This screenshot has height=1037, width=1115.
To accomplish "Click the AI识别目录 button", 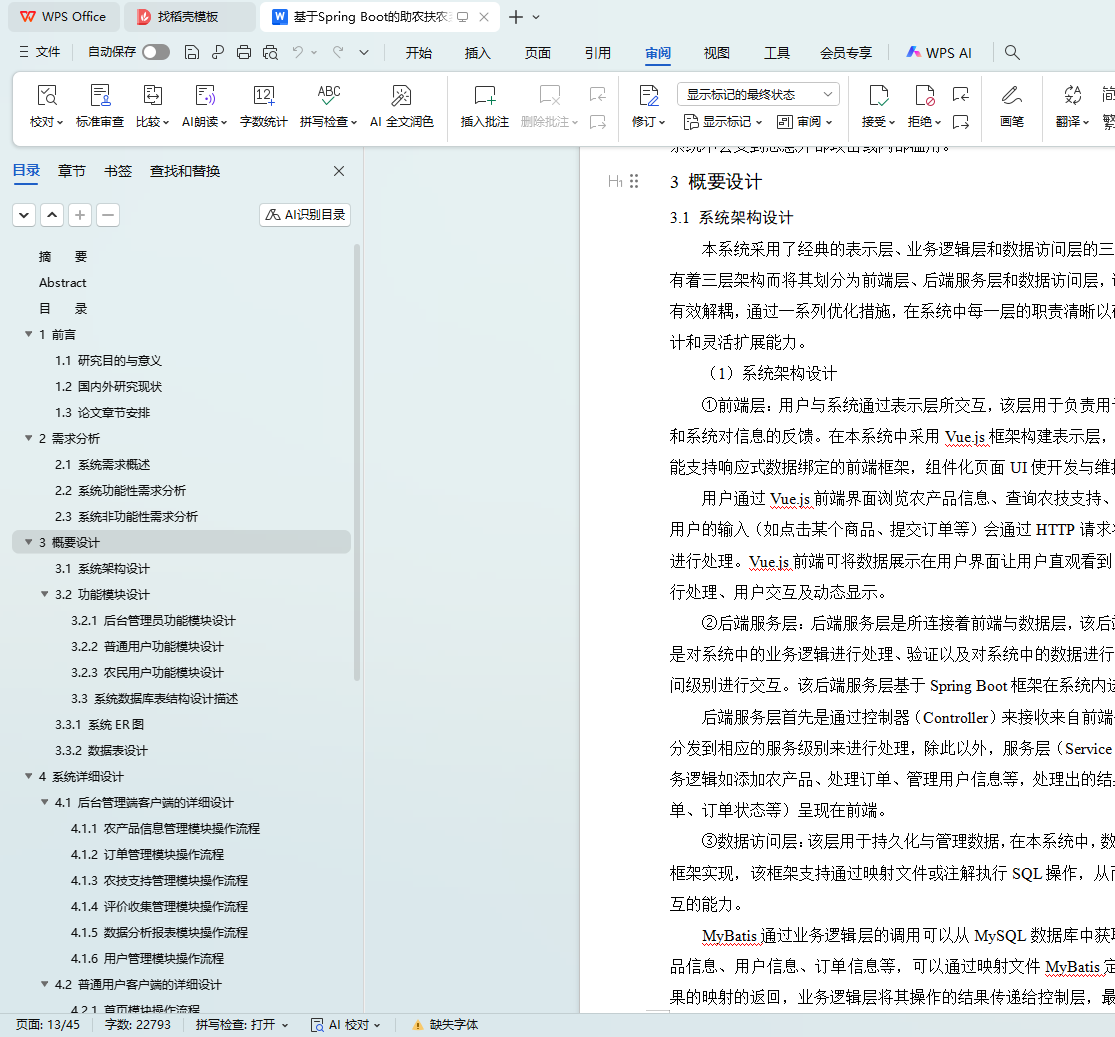I will point(305,215).
